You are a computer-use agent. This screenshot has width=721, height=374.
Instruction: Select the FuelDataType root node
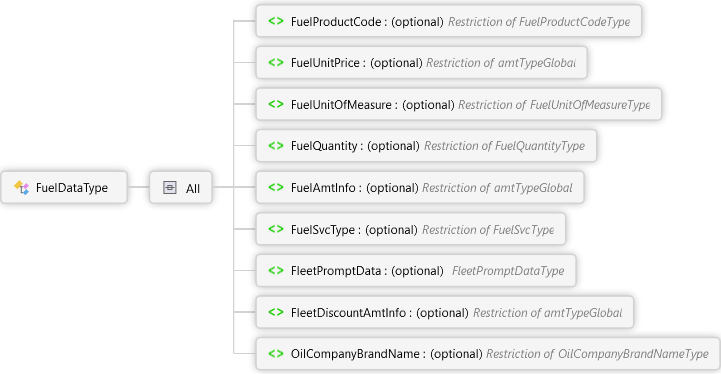[x=64, y=187]
